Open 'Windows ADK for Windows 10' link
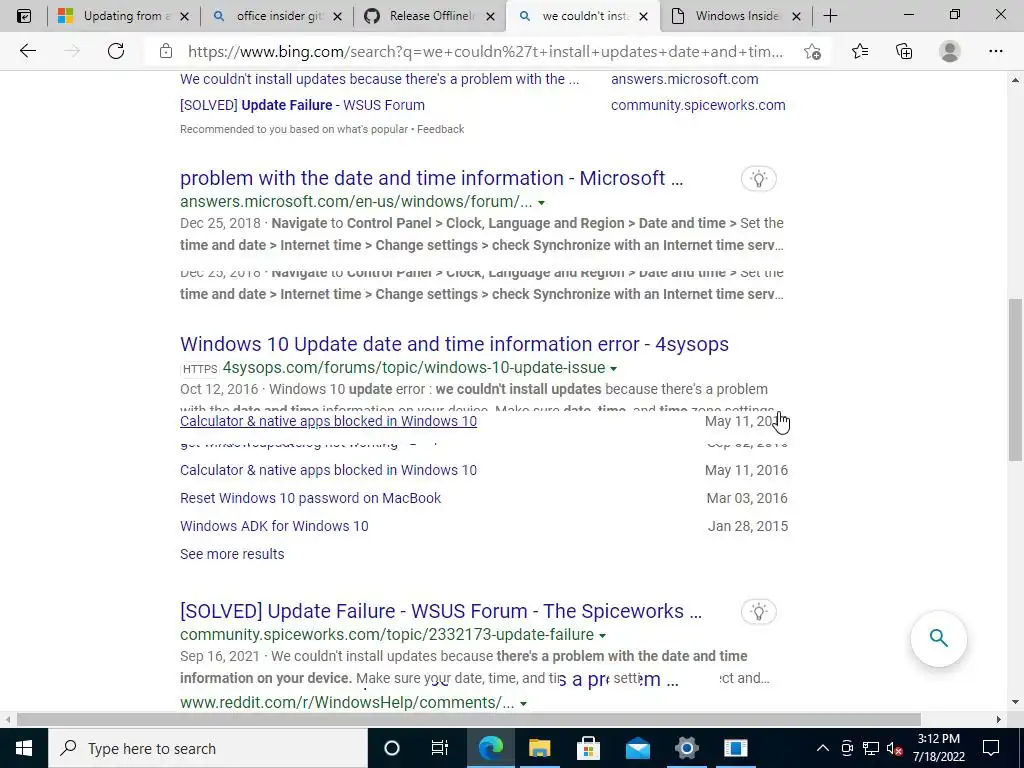Screen dimensions: 1024x768 274,526
